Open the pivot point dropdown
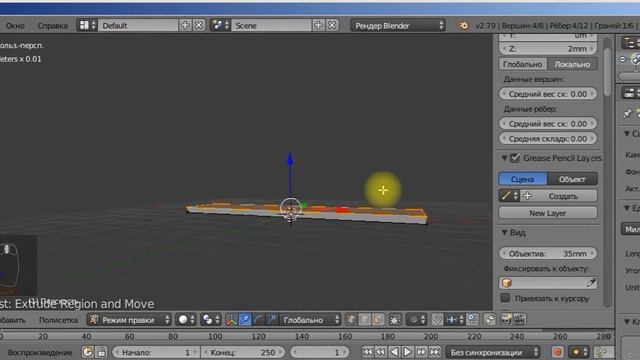640x360 pixels. tap(211, 320)
